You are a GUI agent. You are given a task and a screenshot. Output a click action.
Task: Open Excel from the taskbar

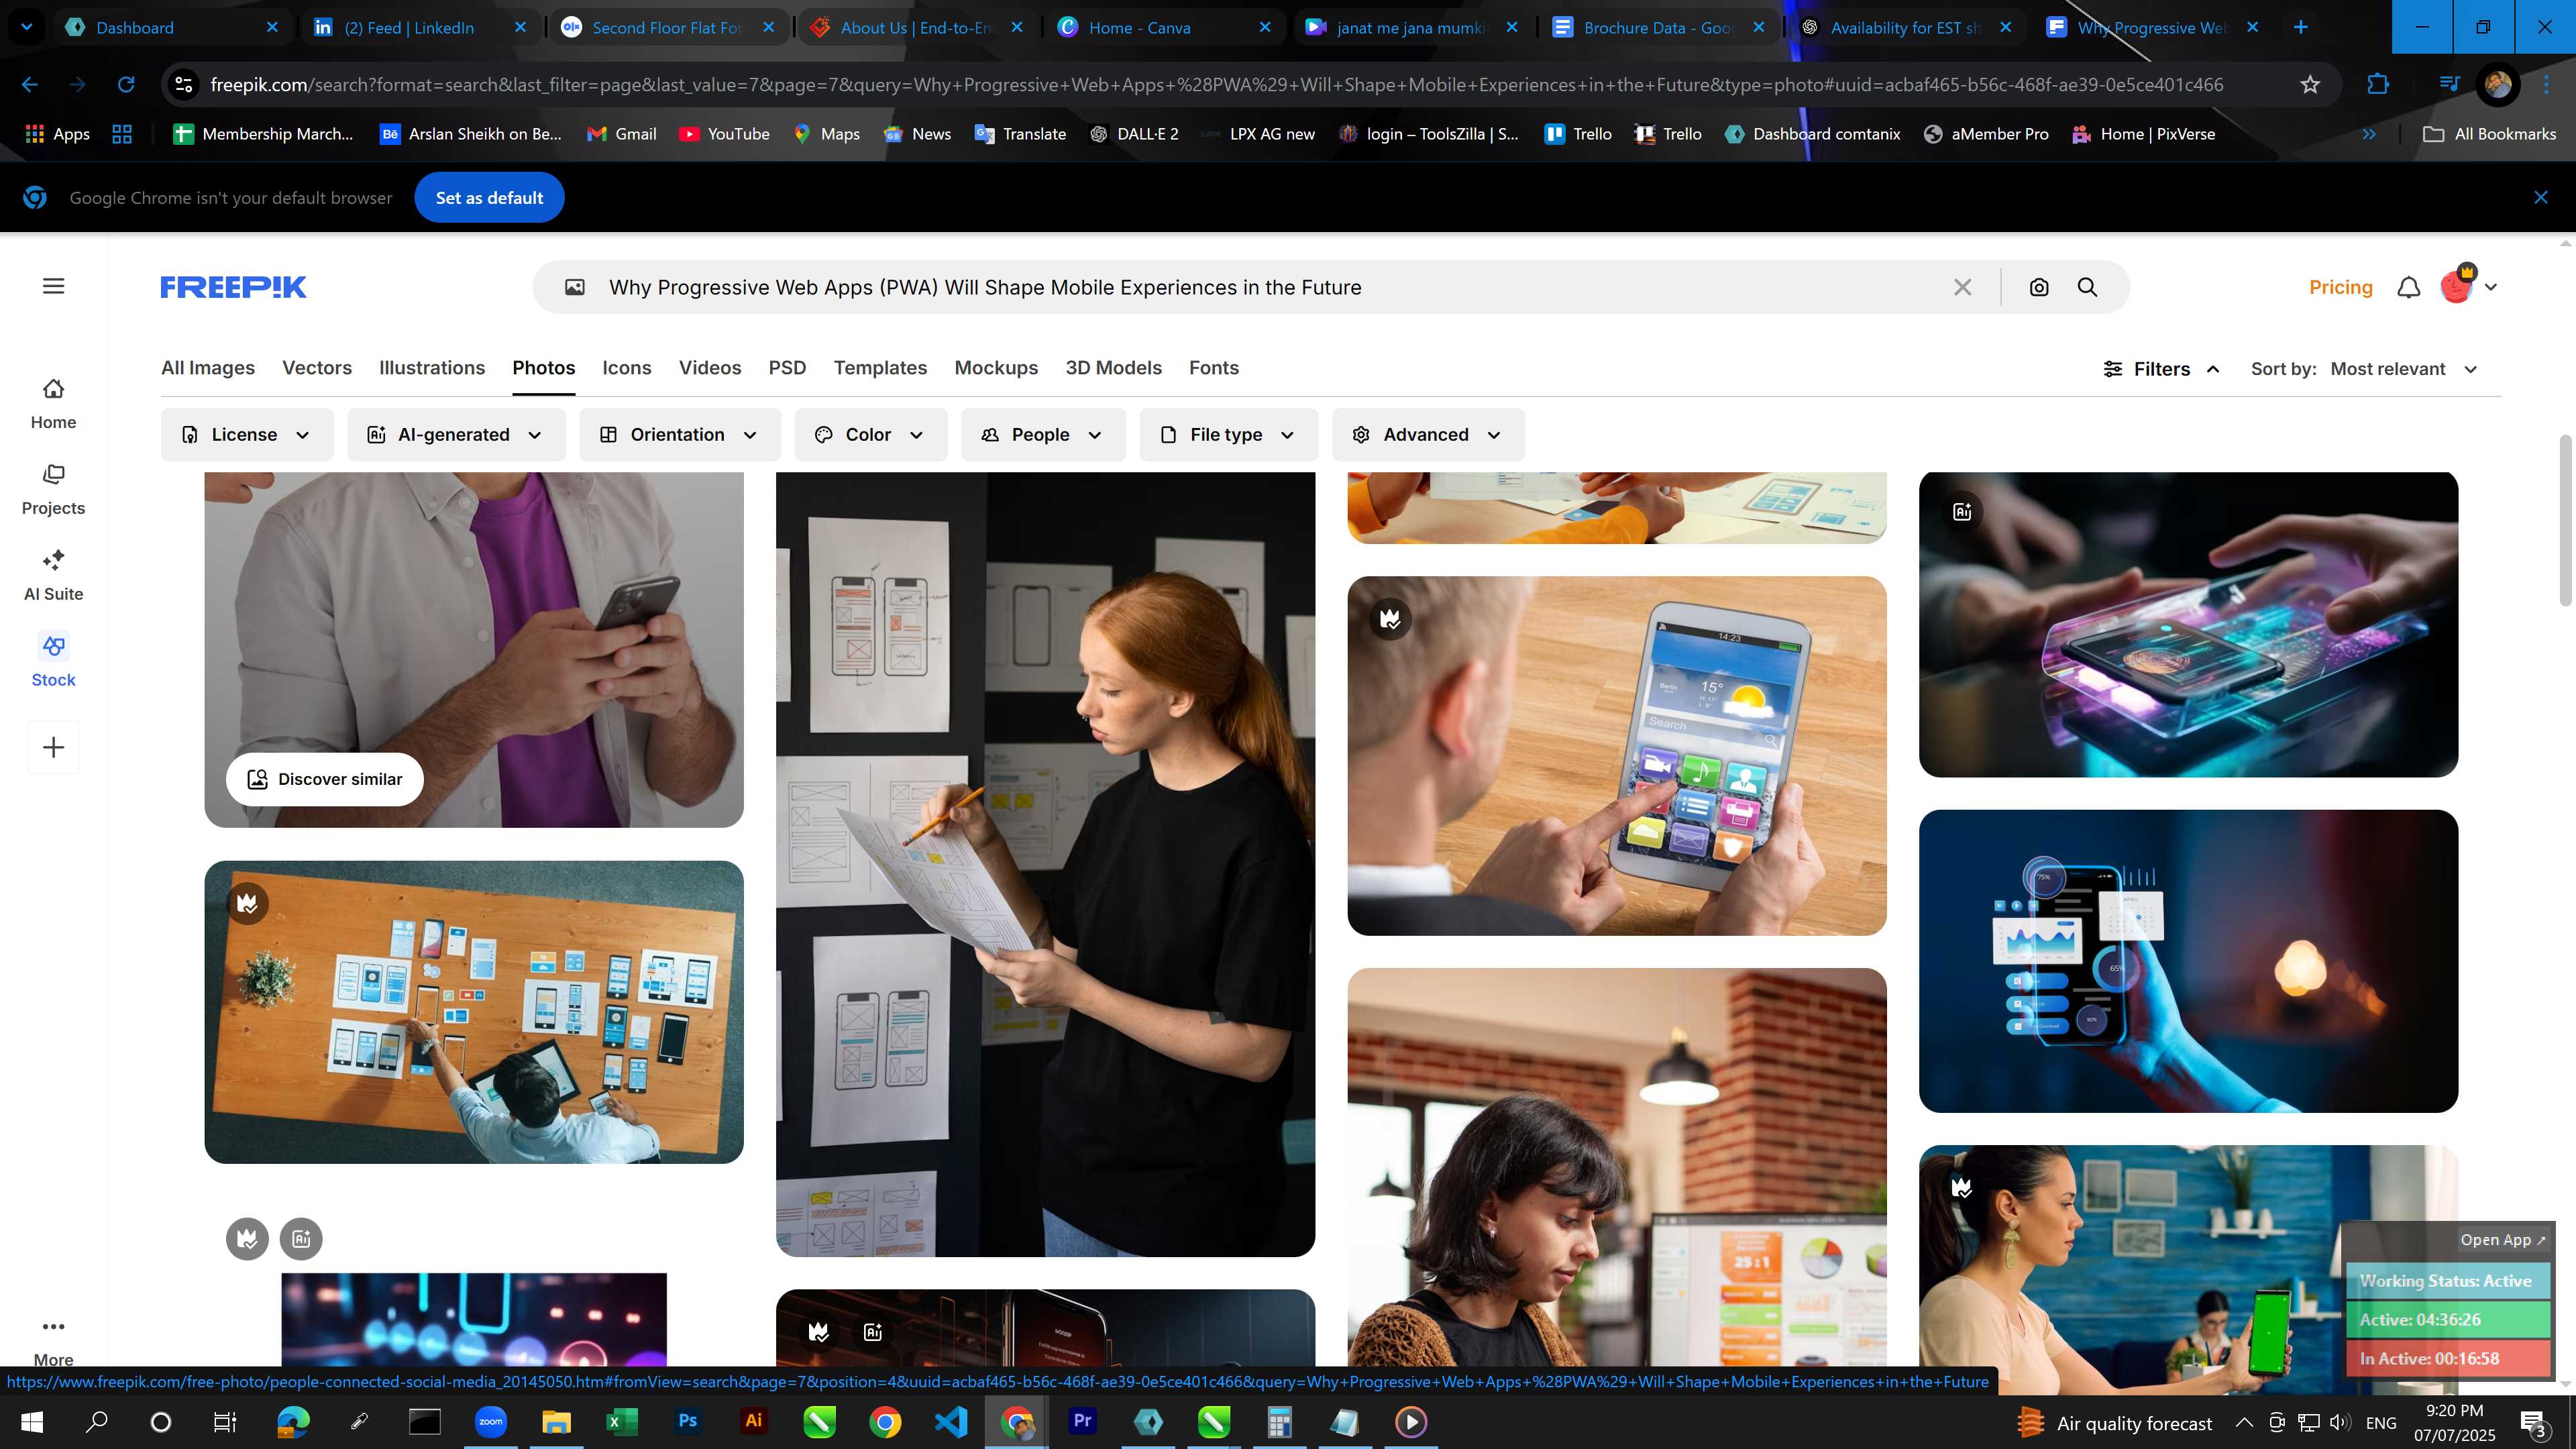(621, 1421)
